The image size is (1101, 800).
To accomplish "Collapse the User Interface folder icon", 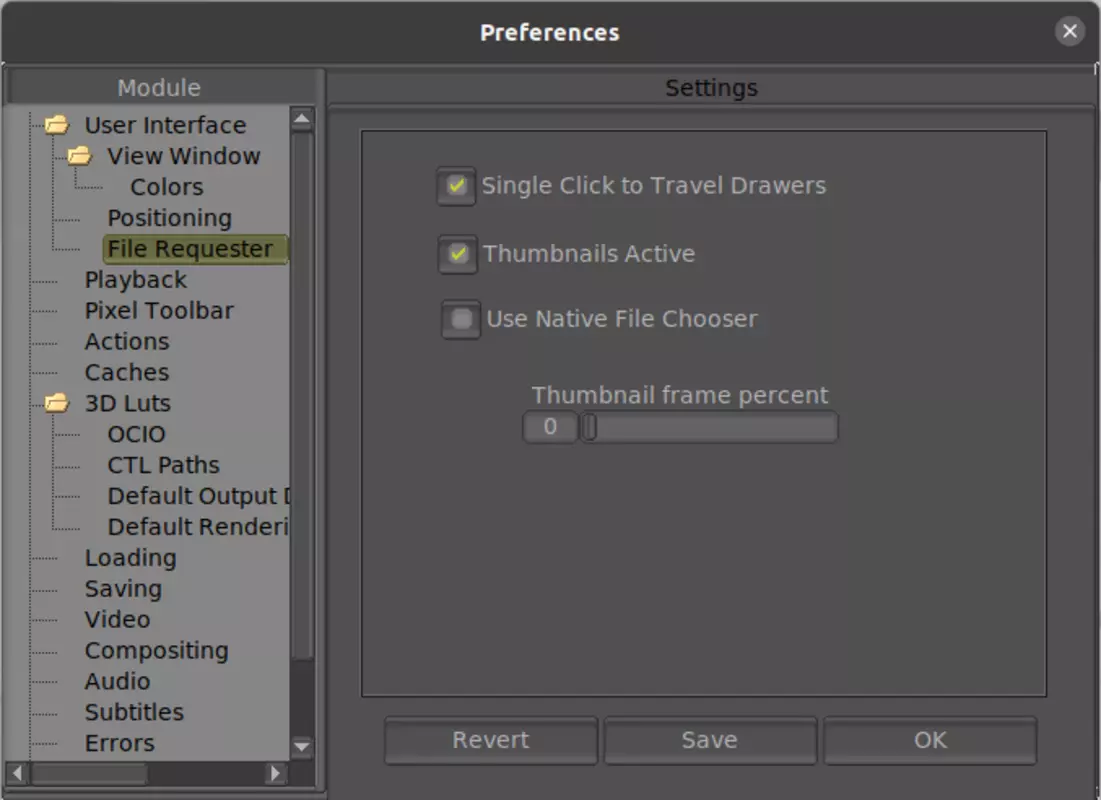I will pyautogui.click(x=57, y=125).
